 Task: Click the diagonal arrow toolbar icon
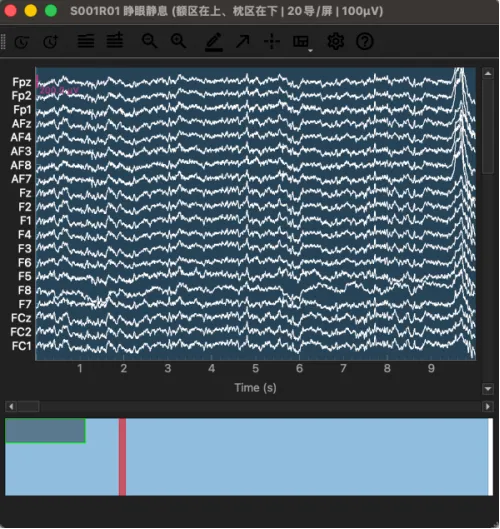pos(243,42)
